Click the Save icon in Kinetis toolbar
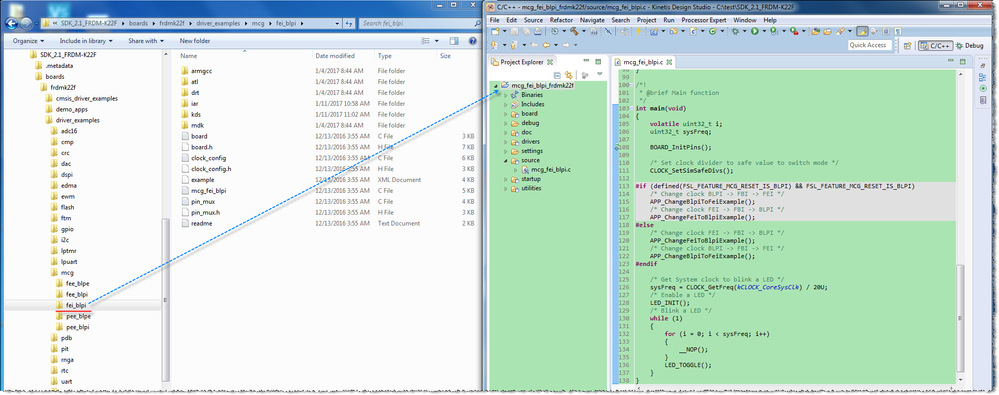 tap(514, 31)
